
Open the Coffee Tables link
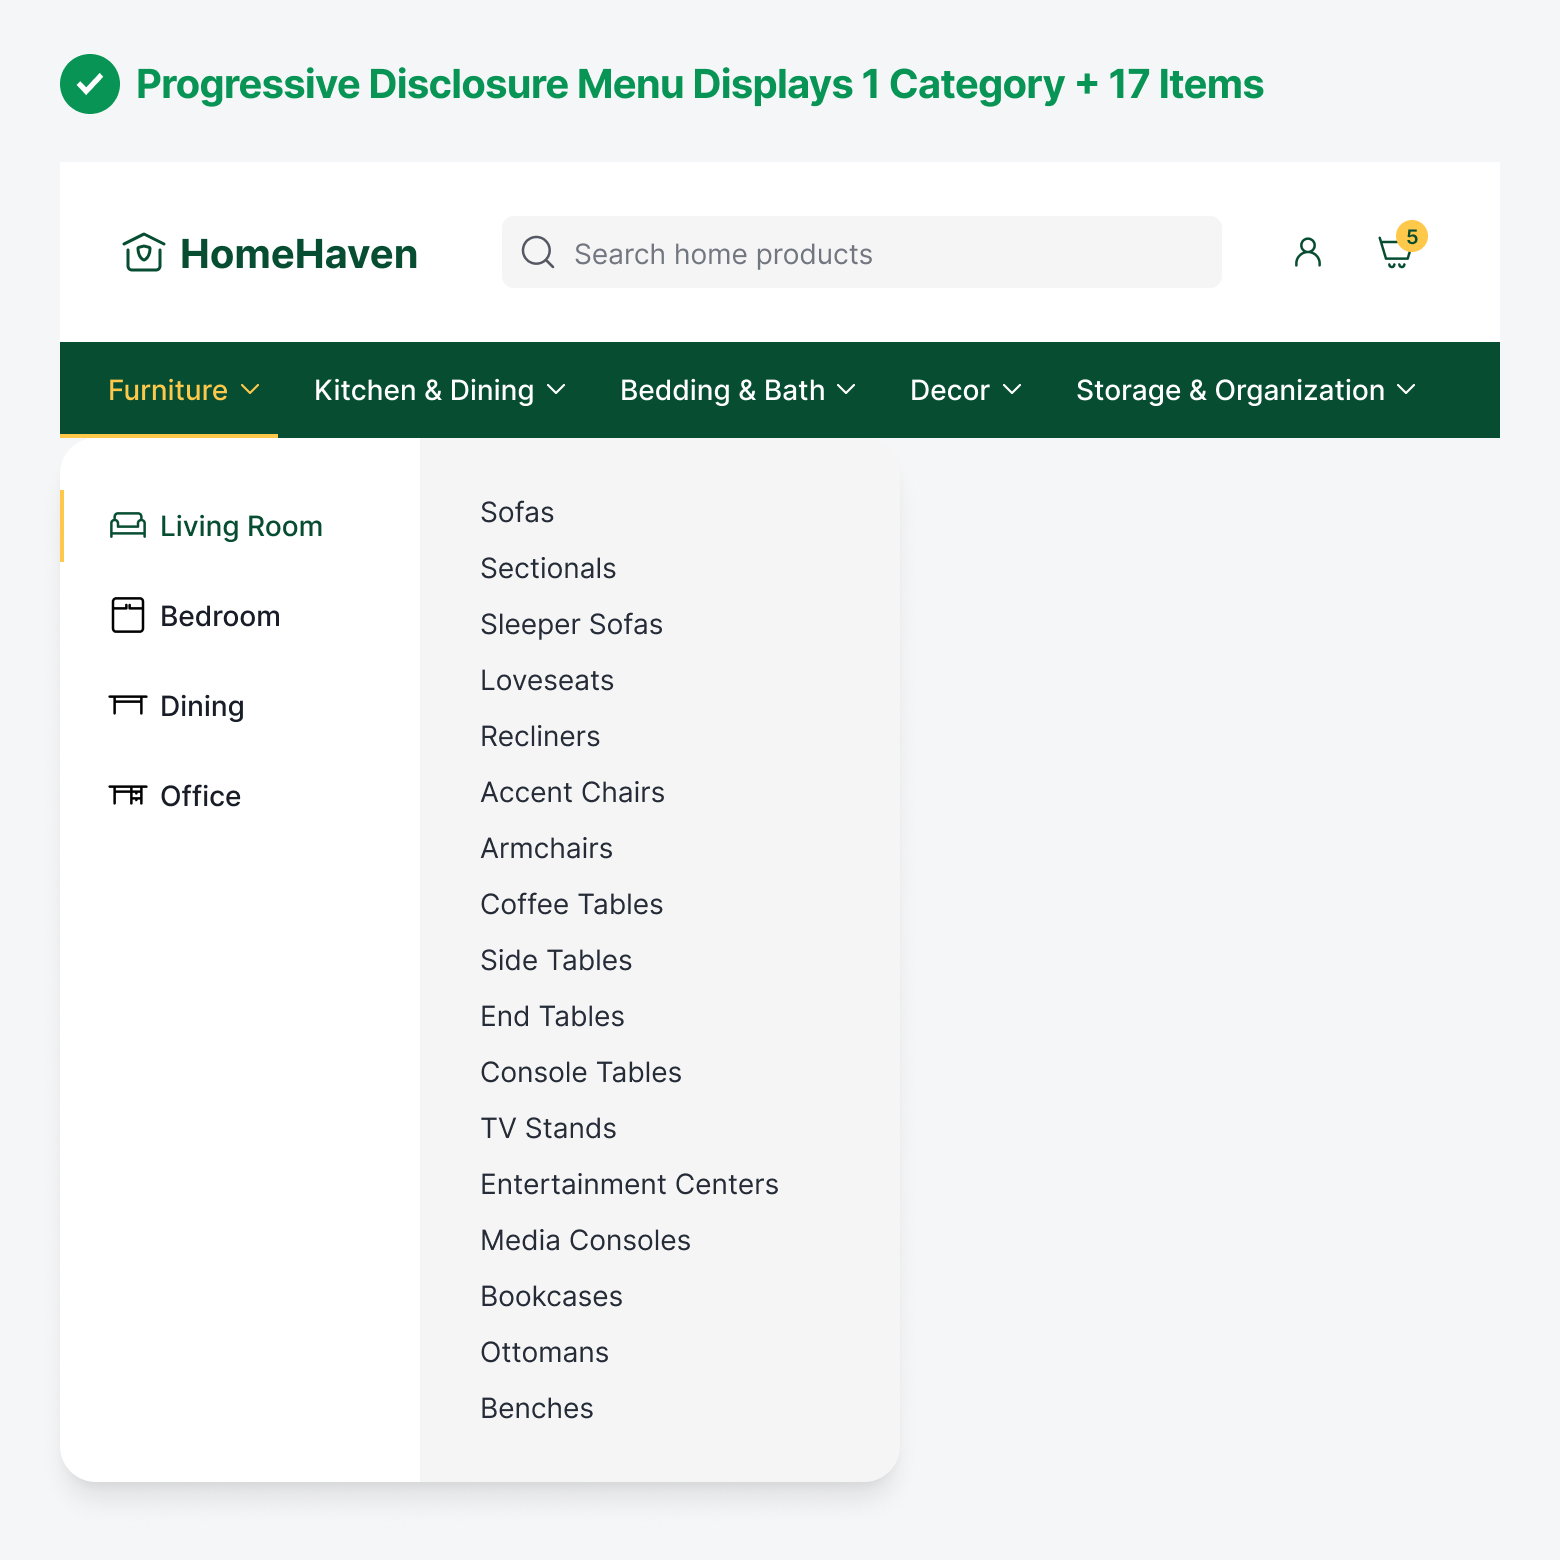[571, 904]
